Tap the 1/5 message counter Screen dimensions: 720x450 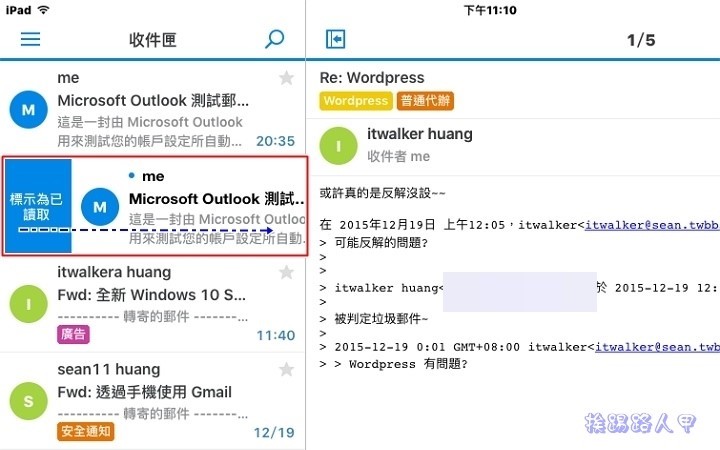(641, 40)
